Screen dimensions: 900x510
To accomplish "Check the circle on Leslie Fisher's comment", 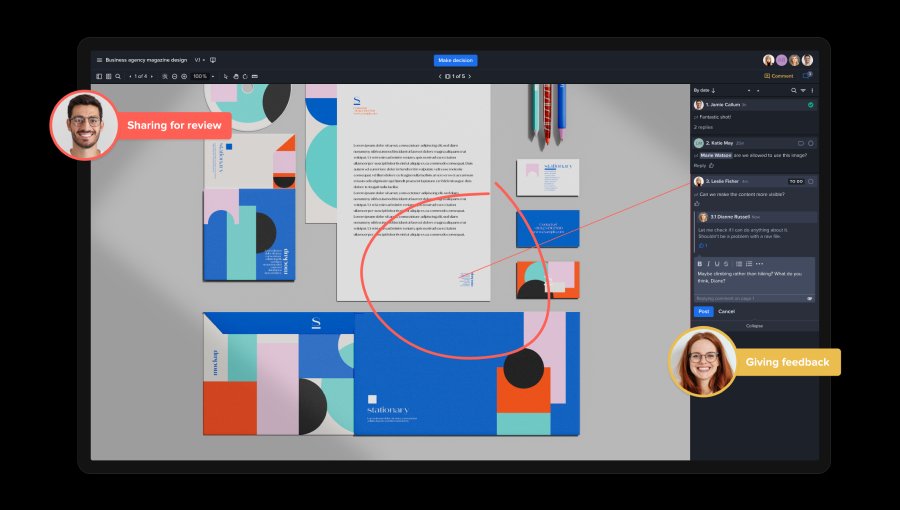I will [810, 181].
